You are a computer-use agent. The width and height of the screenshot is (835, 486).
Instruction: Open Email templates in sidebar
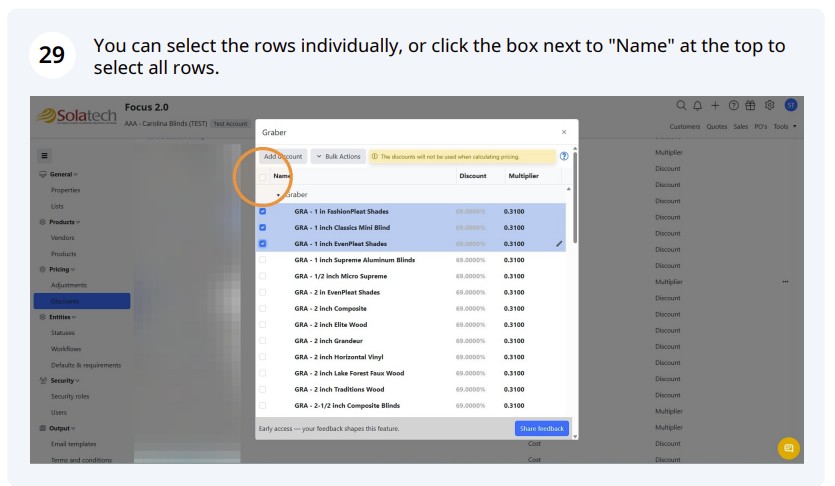pyautogui.click(x=73, y=444)
